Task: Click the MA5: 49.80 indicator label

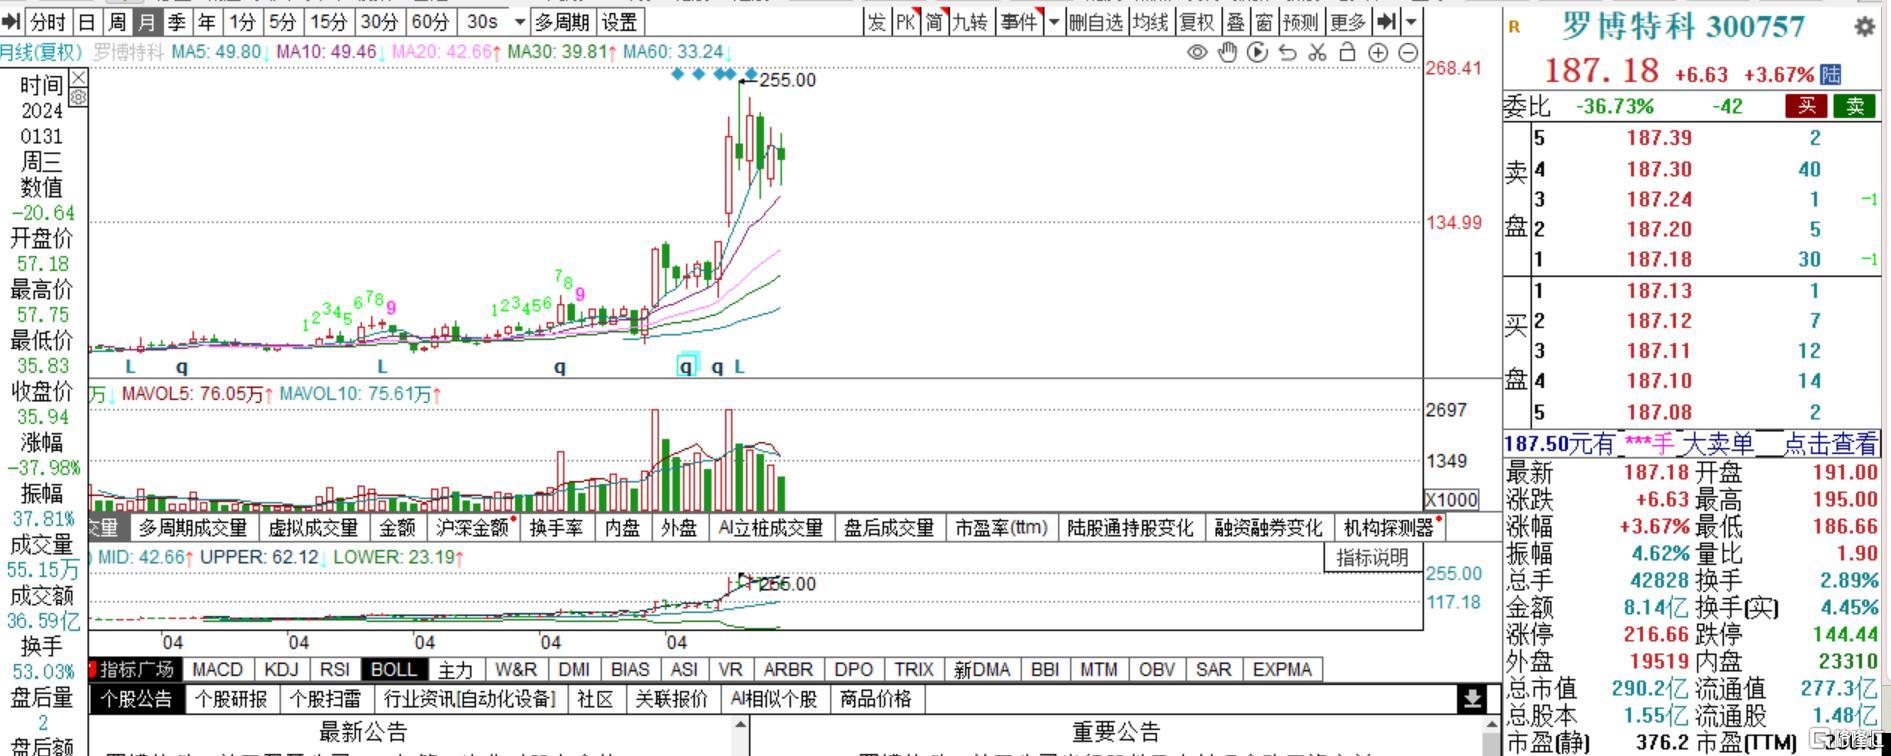Action: [216, 51]
